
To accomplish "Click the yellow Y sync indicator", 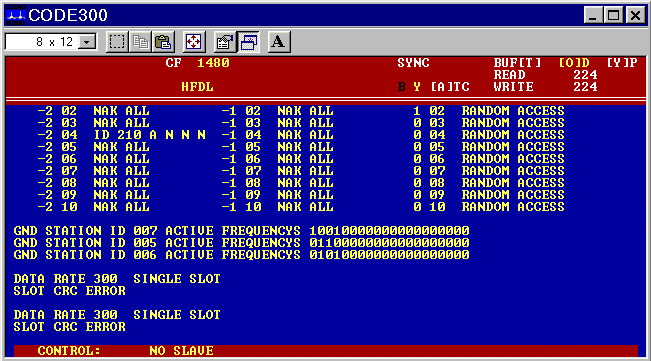I will (x=417, y=87).
